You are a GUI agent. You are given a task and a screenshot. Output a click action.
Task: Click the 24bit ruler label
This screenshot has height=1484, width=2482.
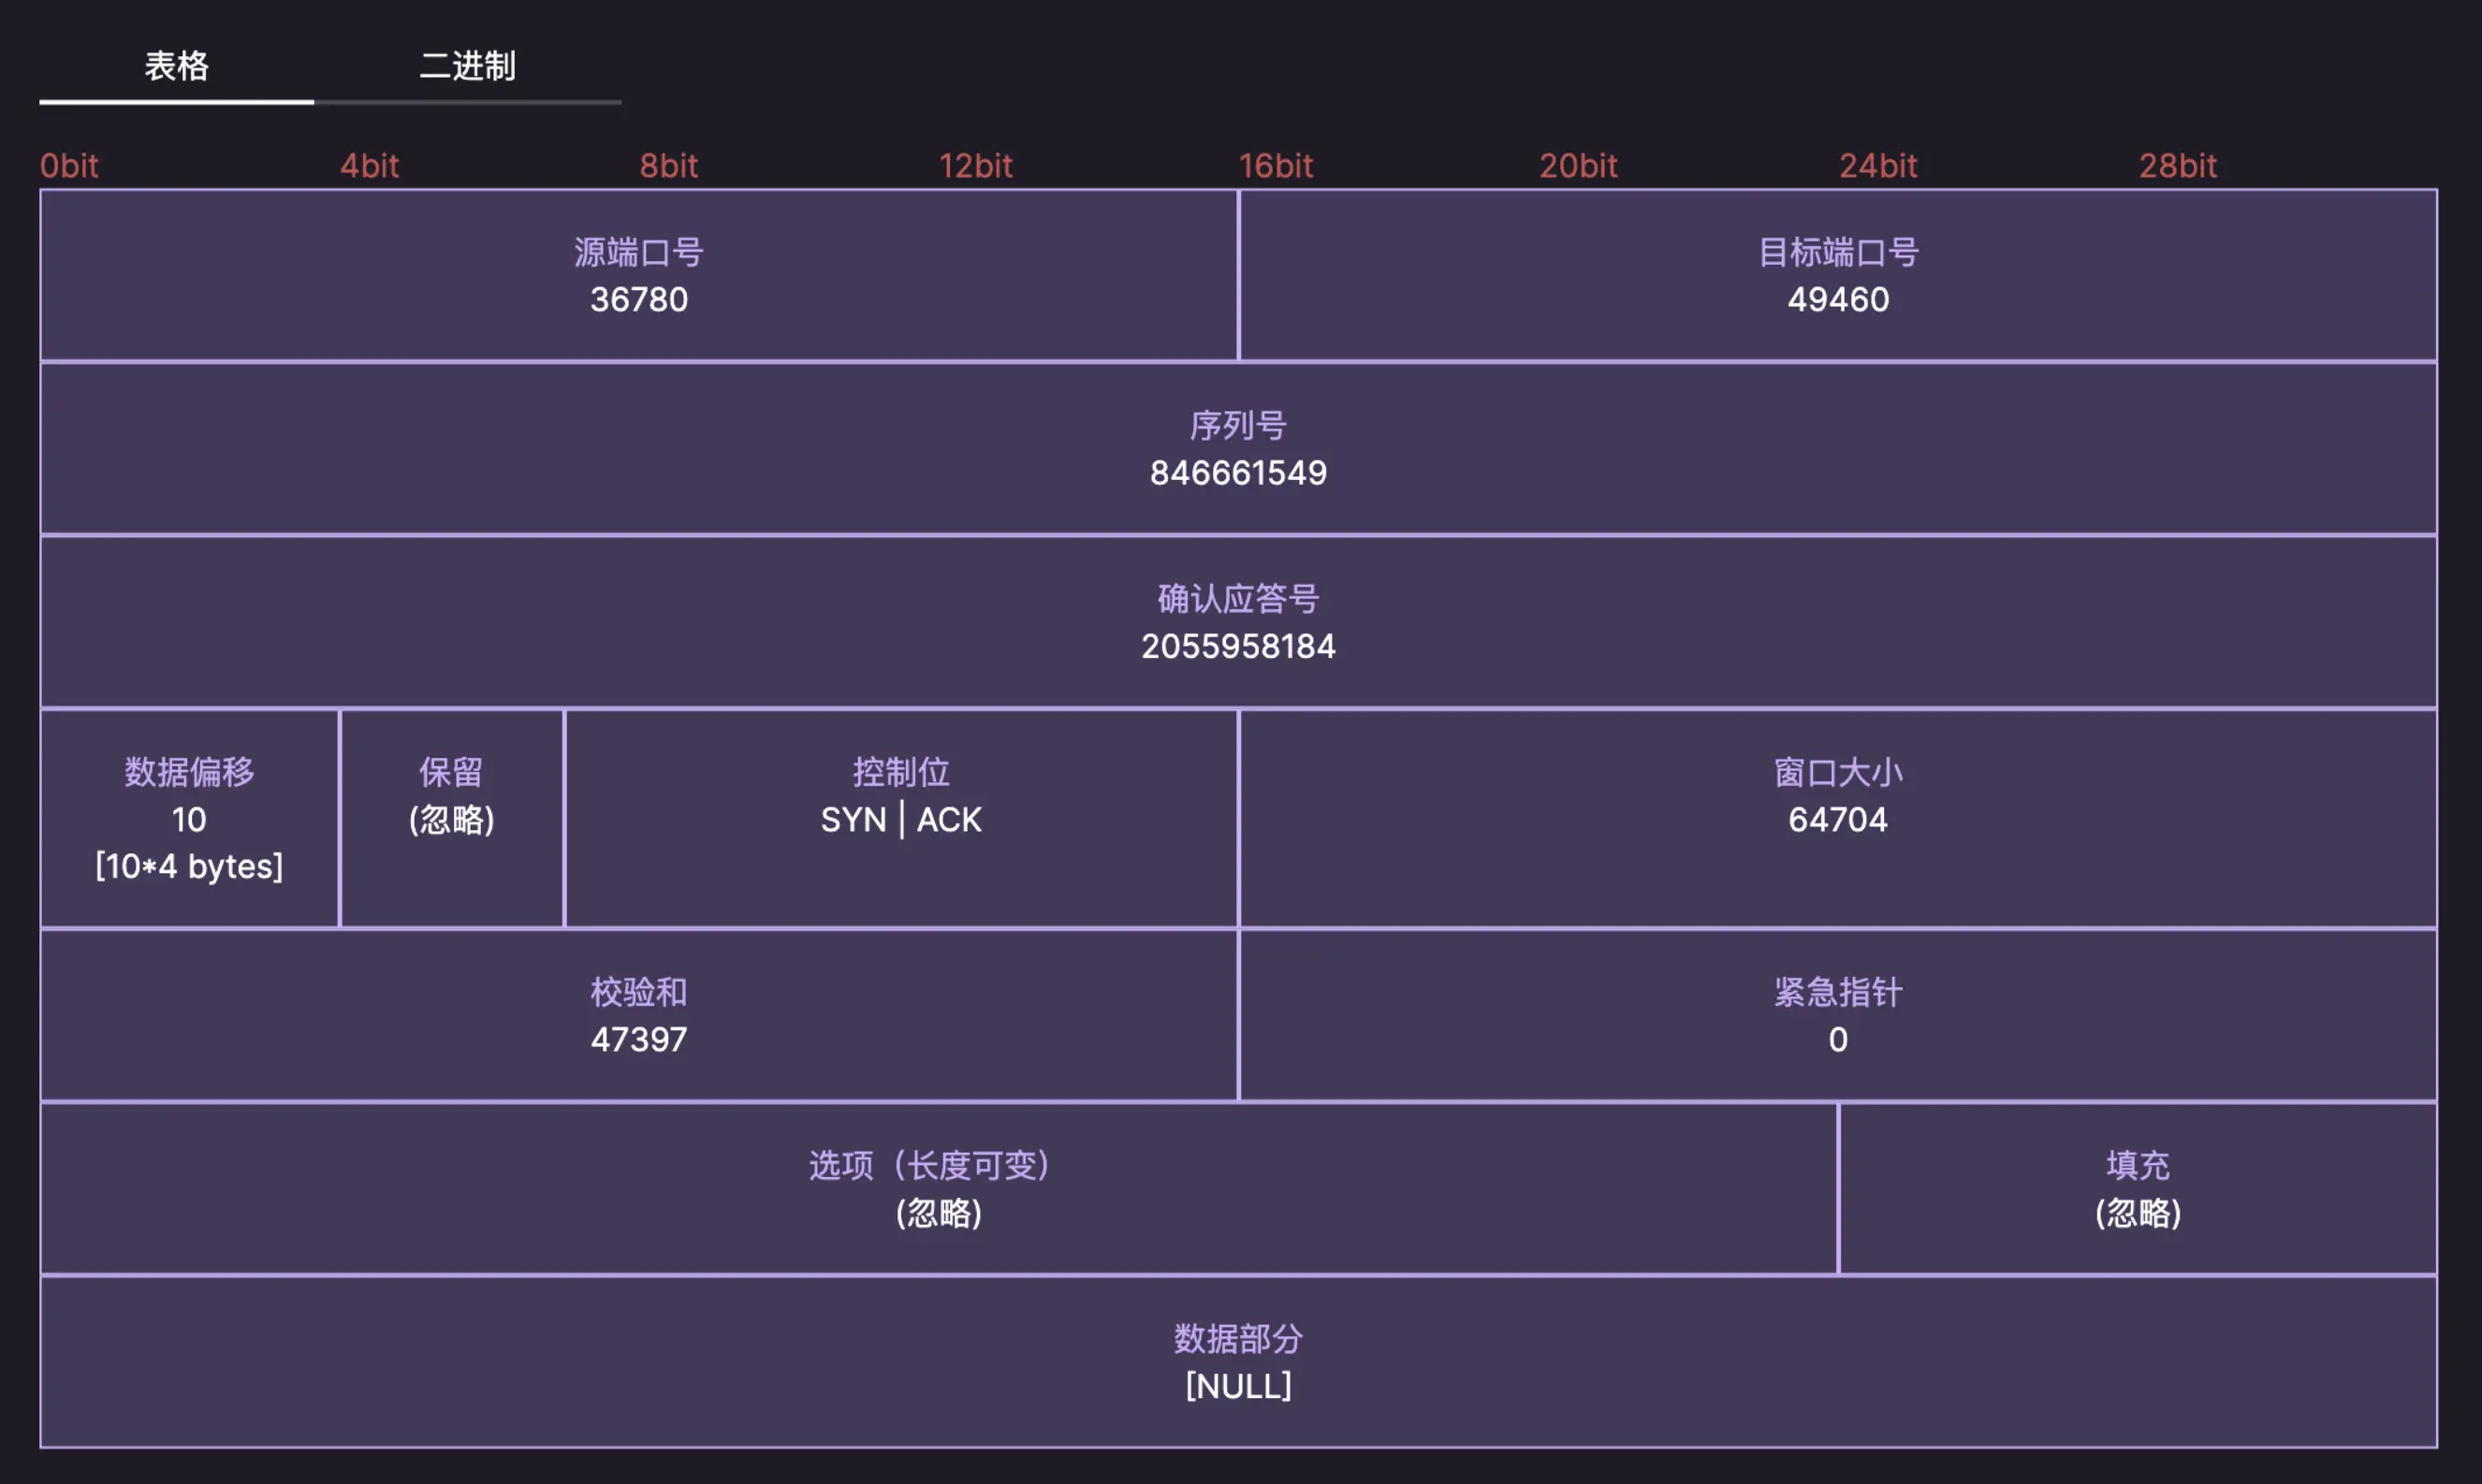point(1878,165)
